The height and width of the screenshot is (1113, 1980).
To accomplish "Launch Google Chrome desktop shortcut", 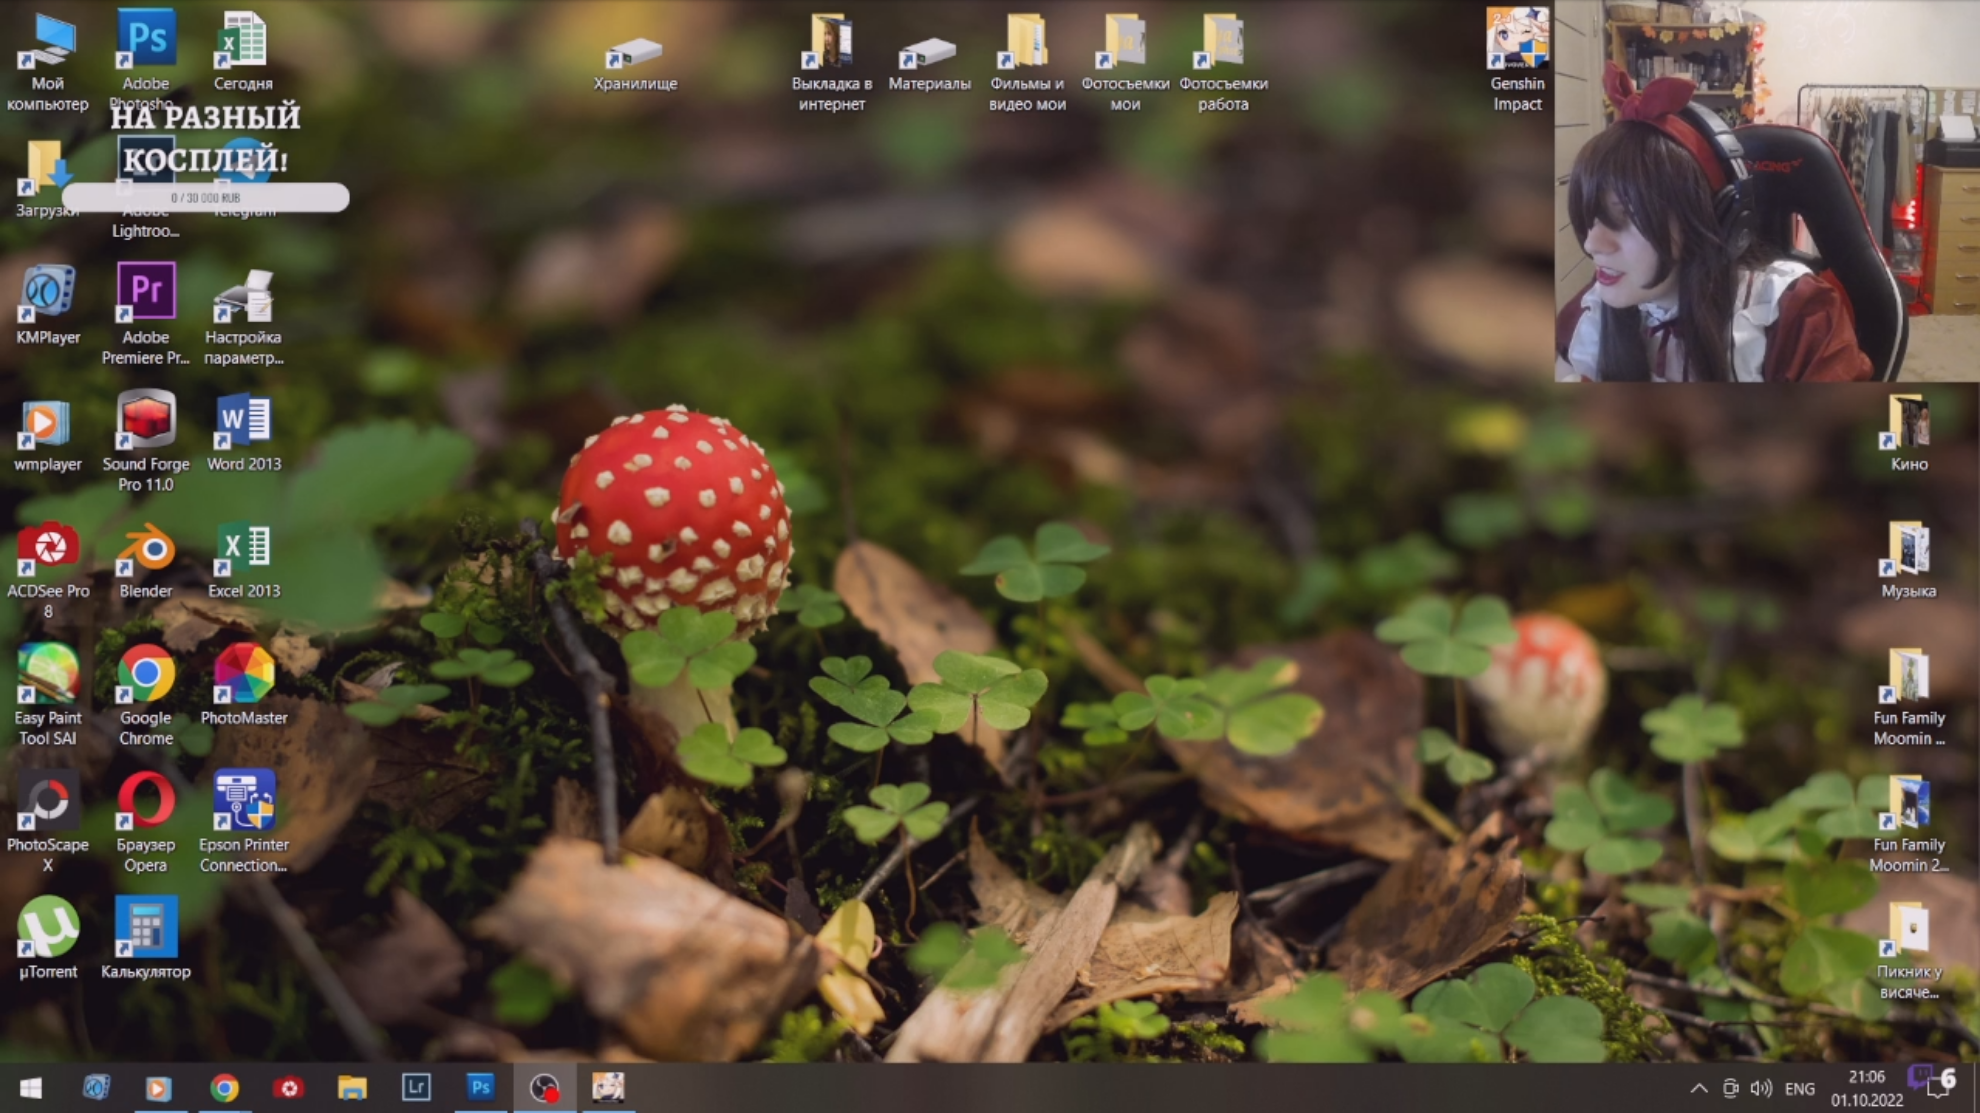I will pyautogui.click(x=146, y=695).
